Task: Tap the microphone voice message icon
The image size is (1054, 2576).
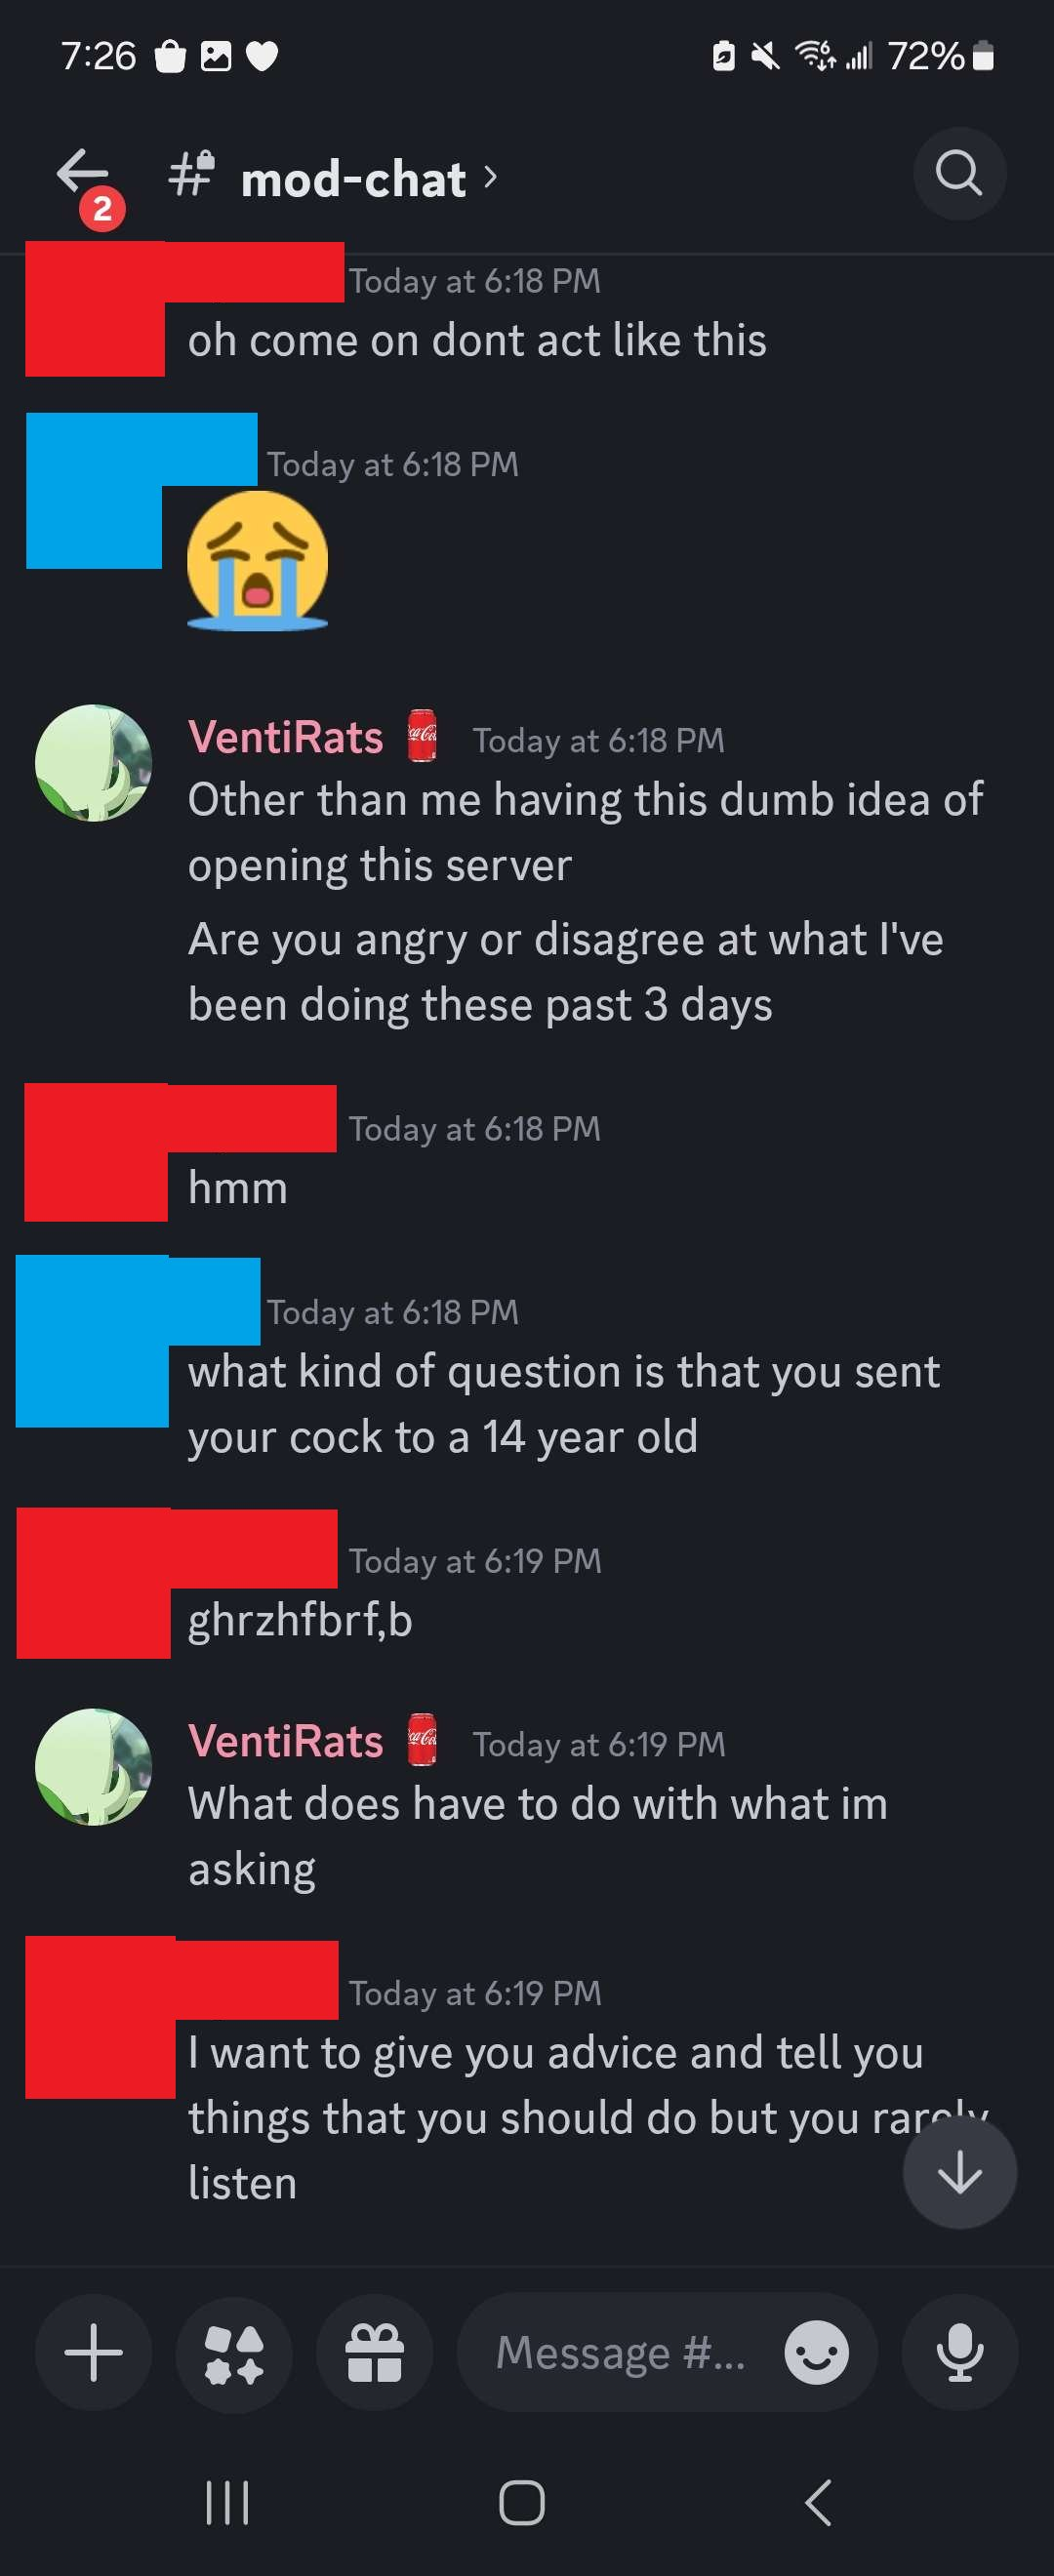Action: click(960, 2352)
